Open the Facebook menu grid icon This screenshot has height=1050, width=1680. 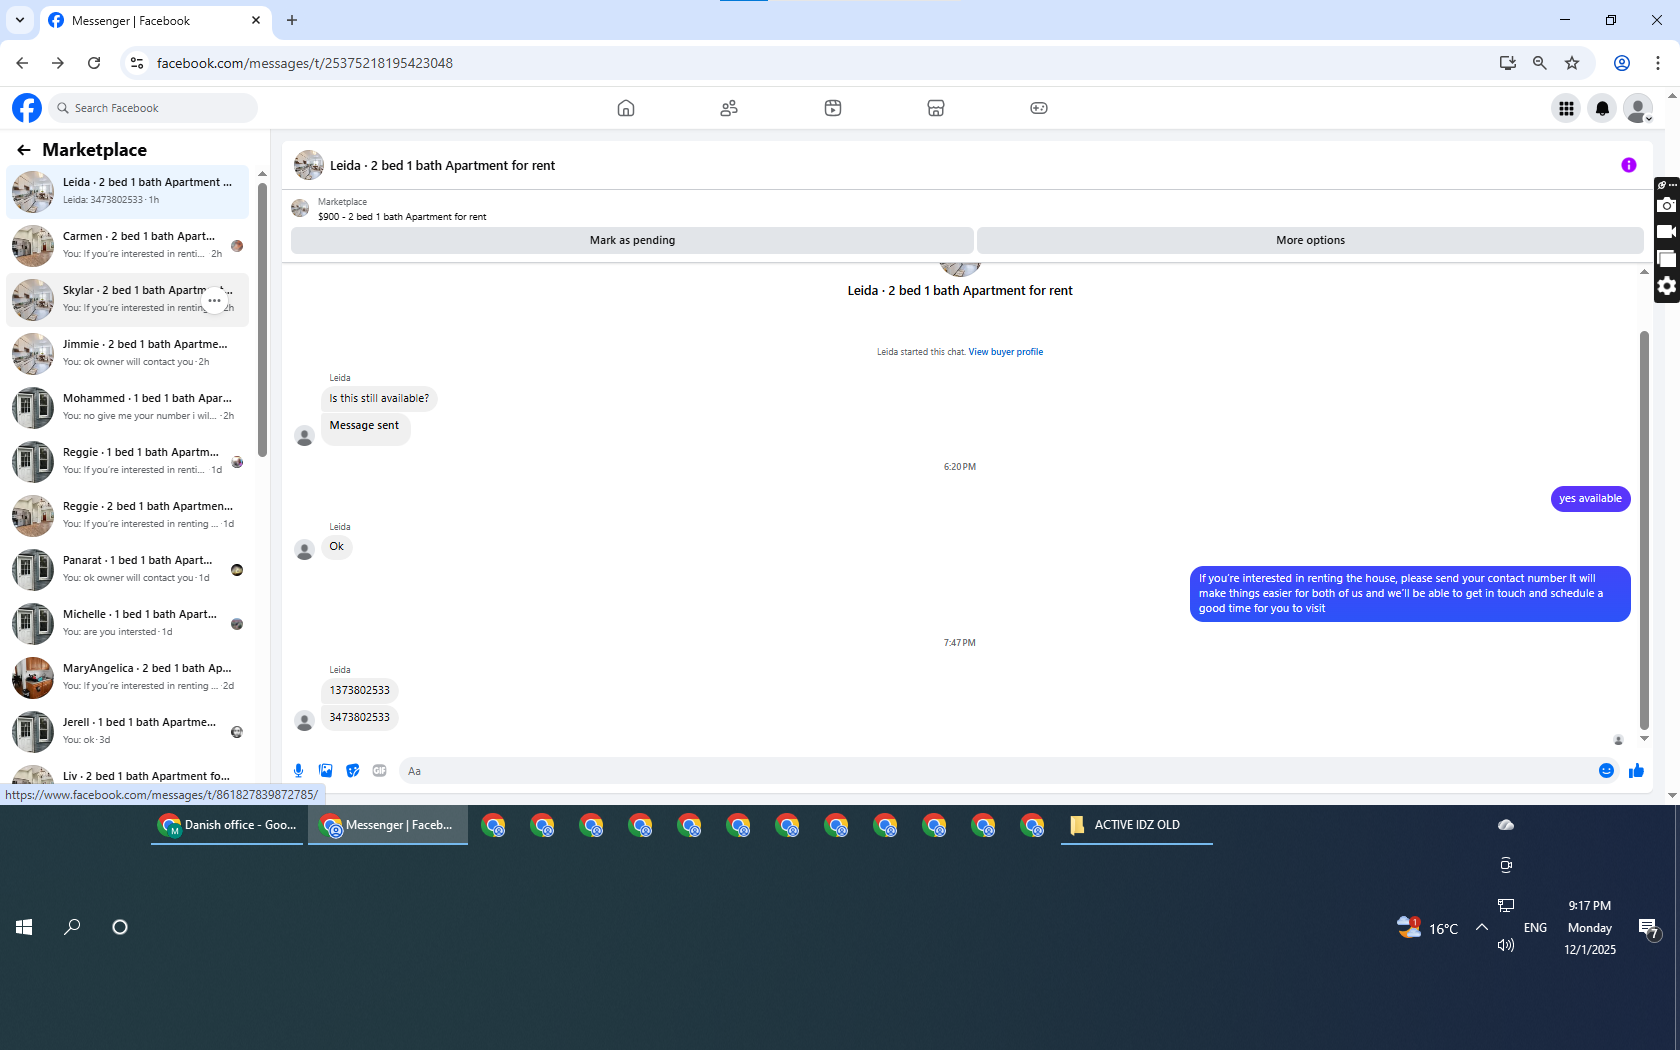click(1566, 108)
